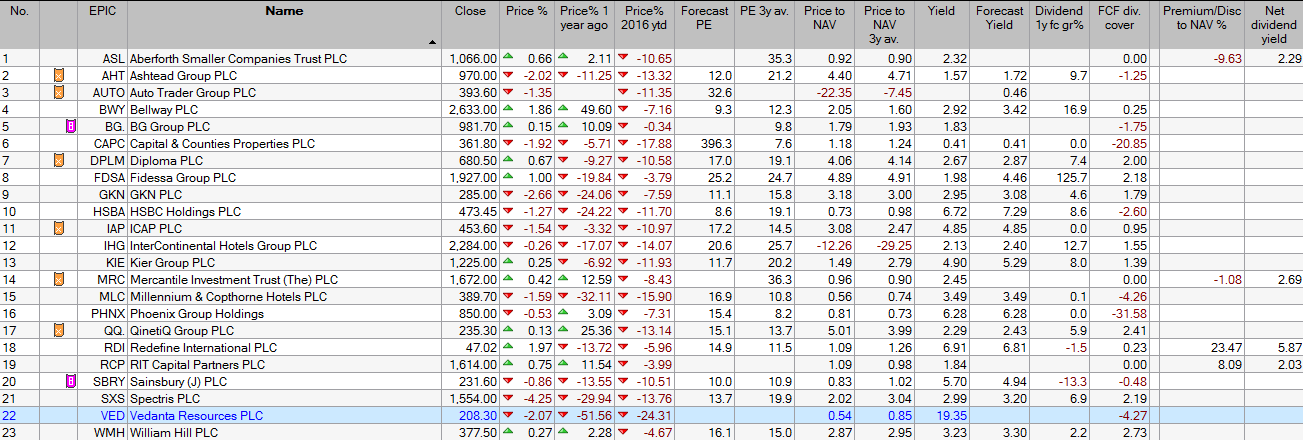Viewport: 1303px width, 440px height.
Task: Open the magenta flag icon in the BG. row
Action: (x=71, y=127)
